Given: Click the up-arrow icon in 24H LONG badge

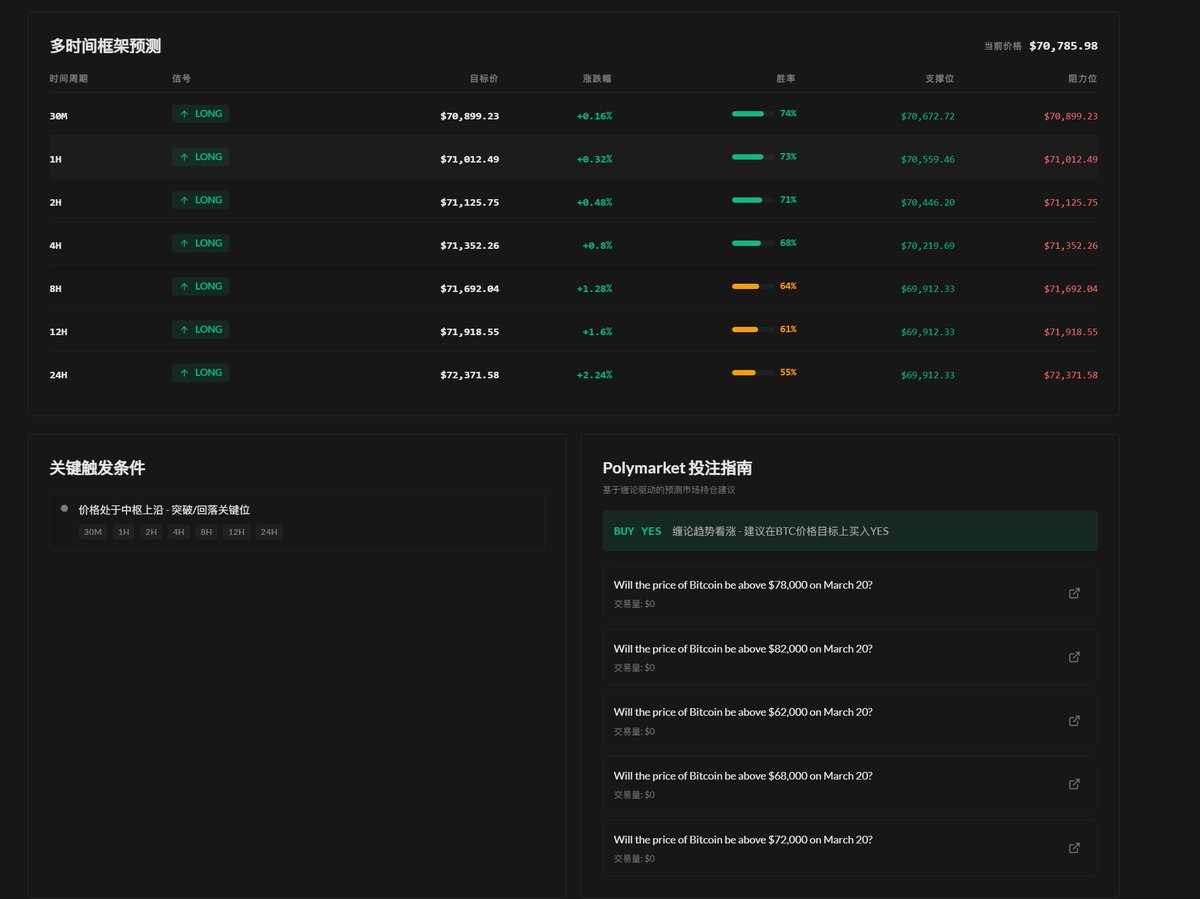Looking at the screenshot, I should (184, 373).
